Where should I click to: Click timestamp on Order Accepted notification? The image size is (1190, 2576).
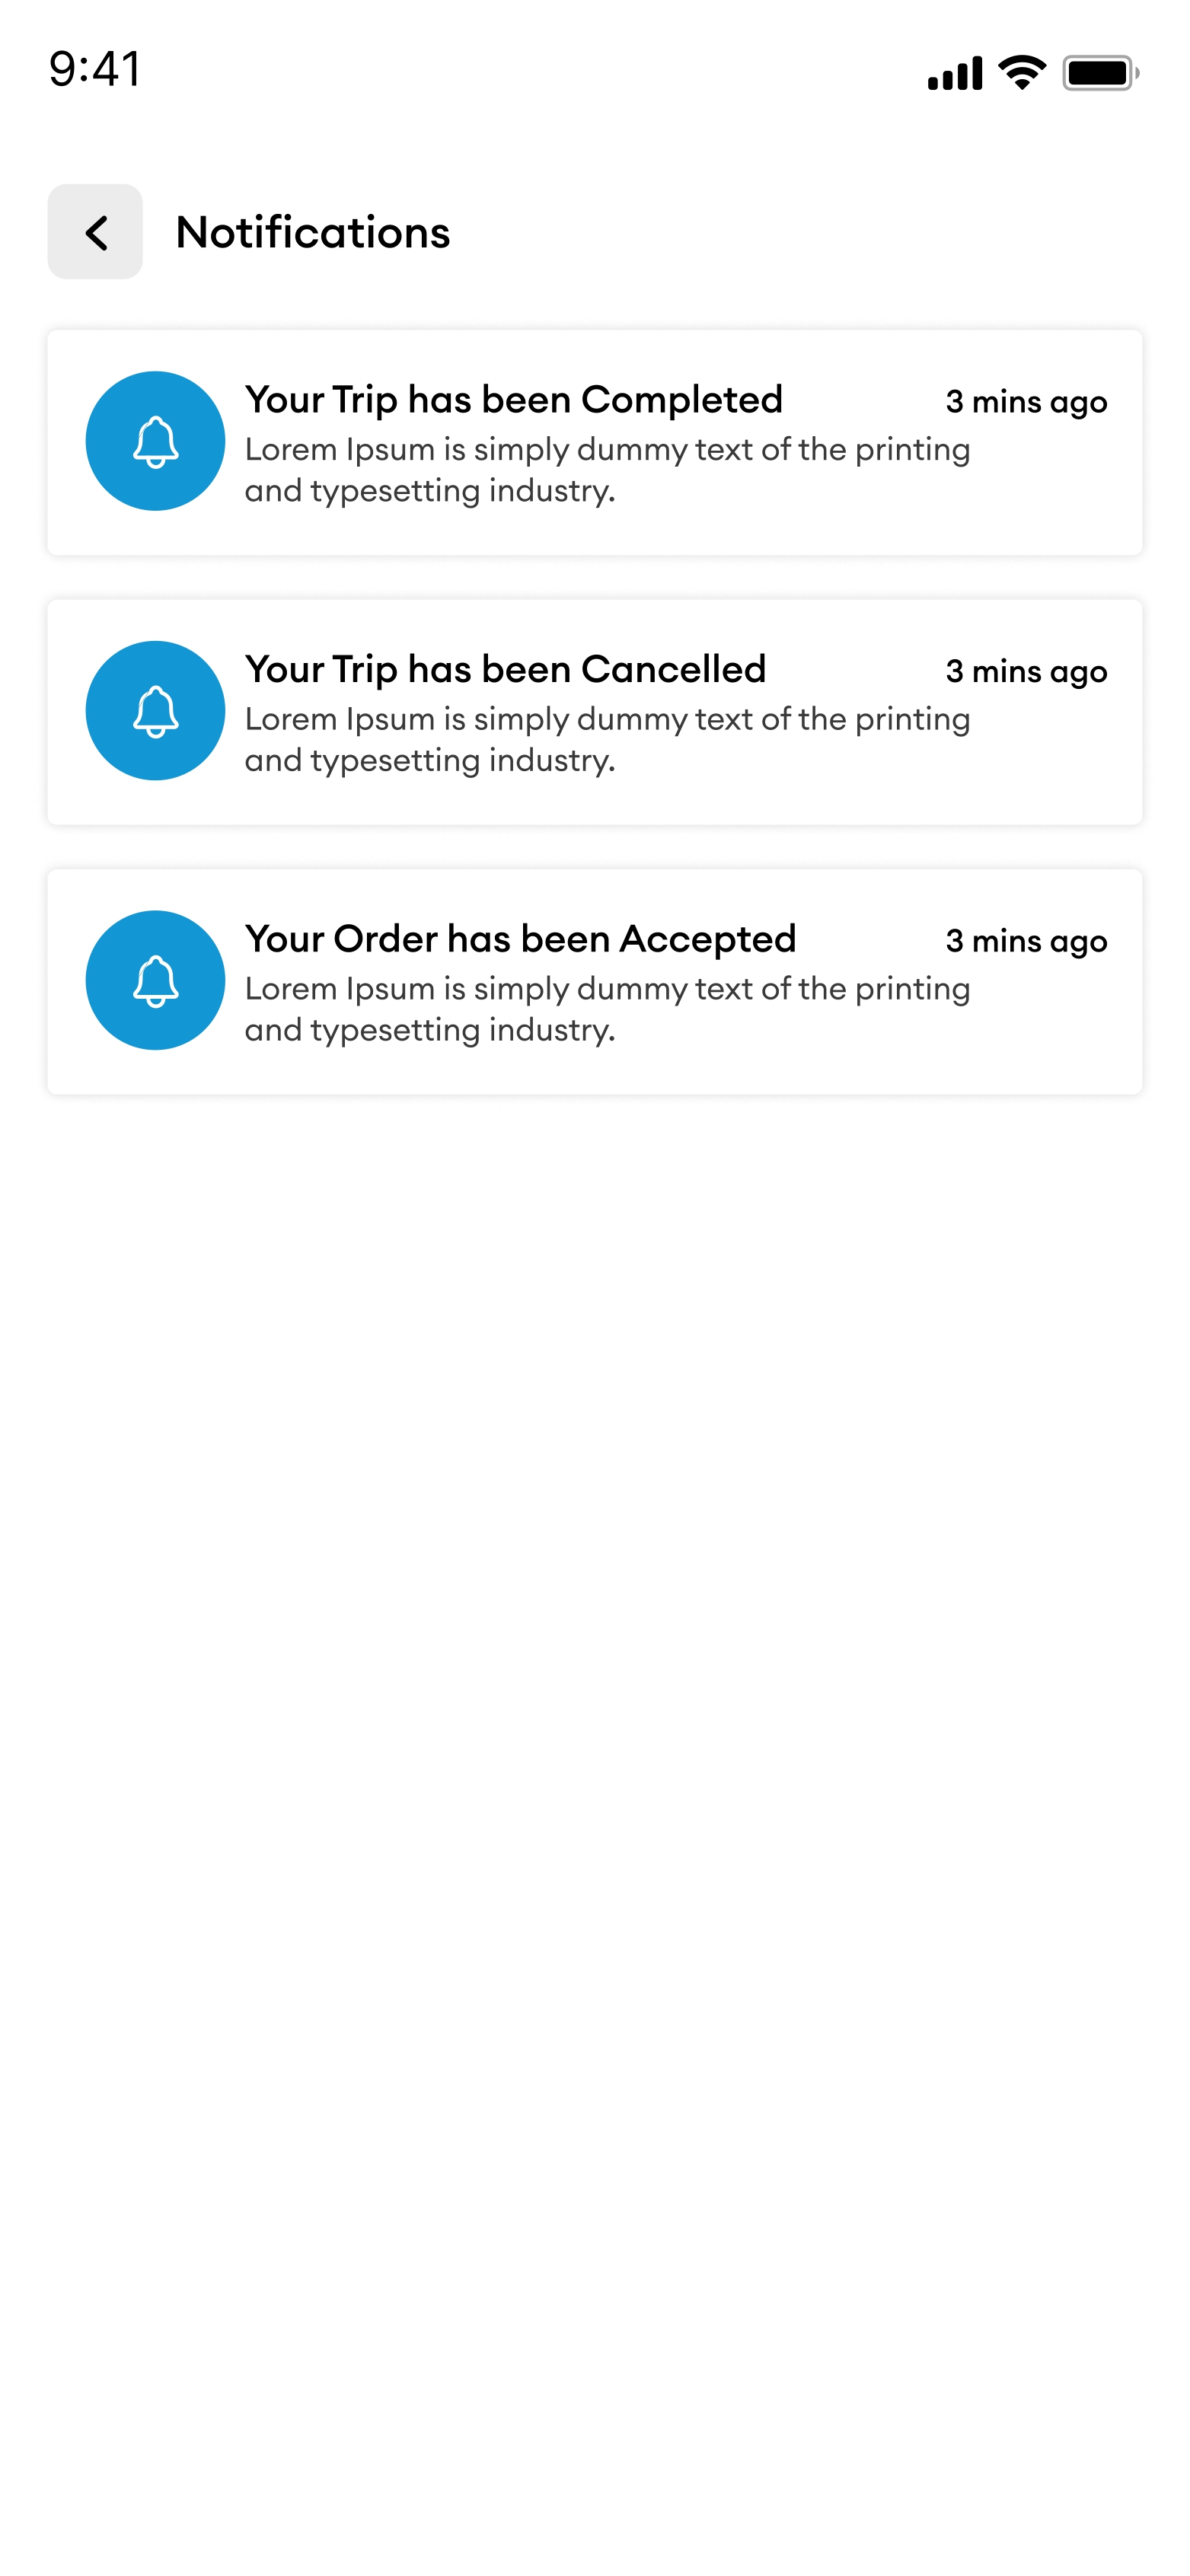1026,941
